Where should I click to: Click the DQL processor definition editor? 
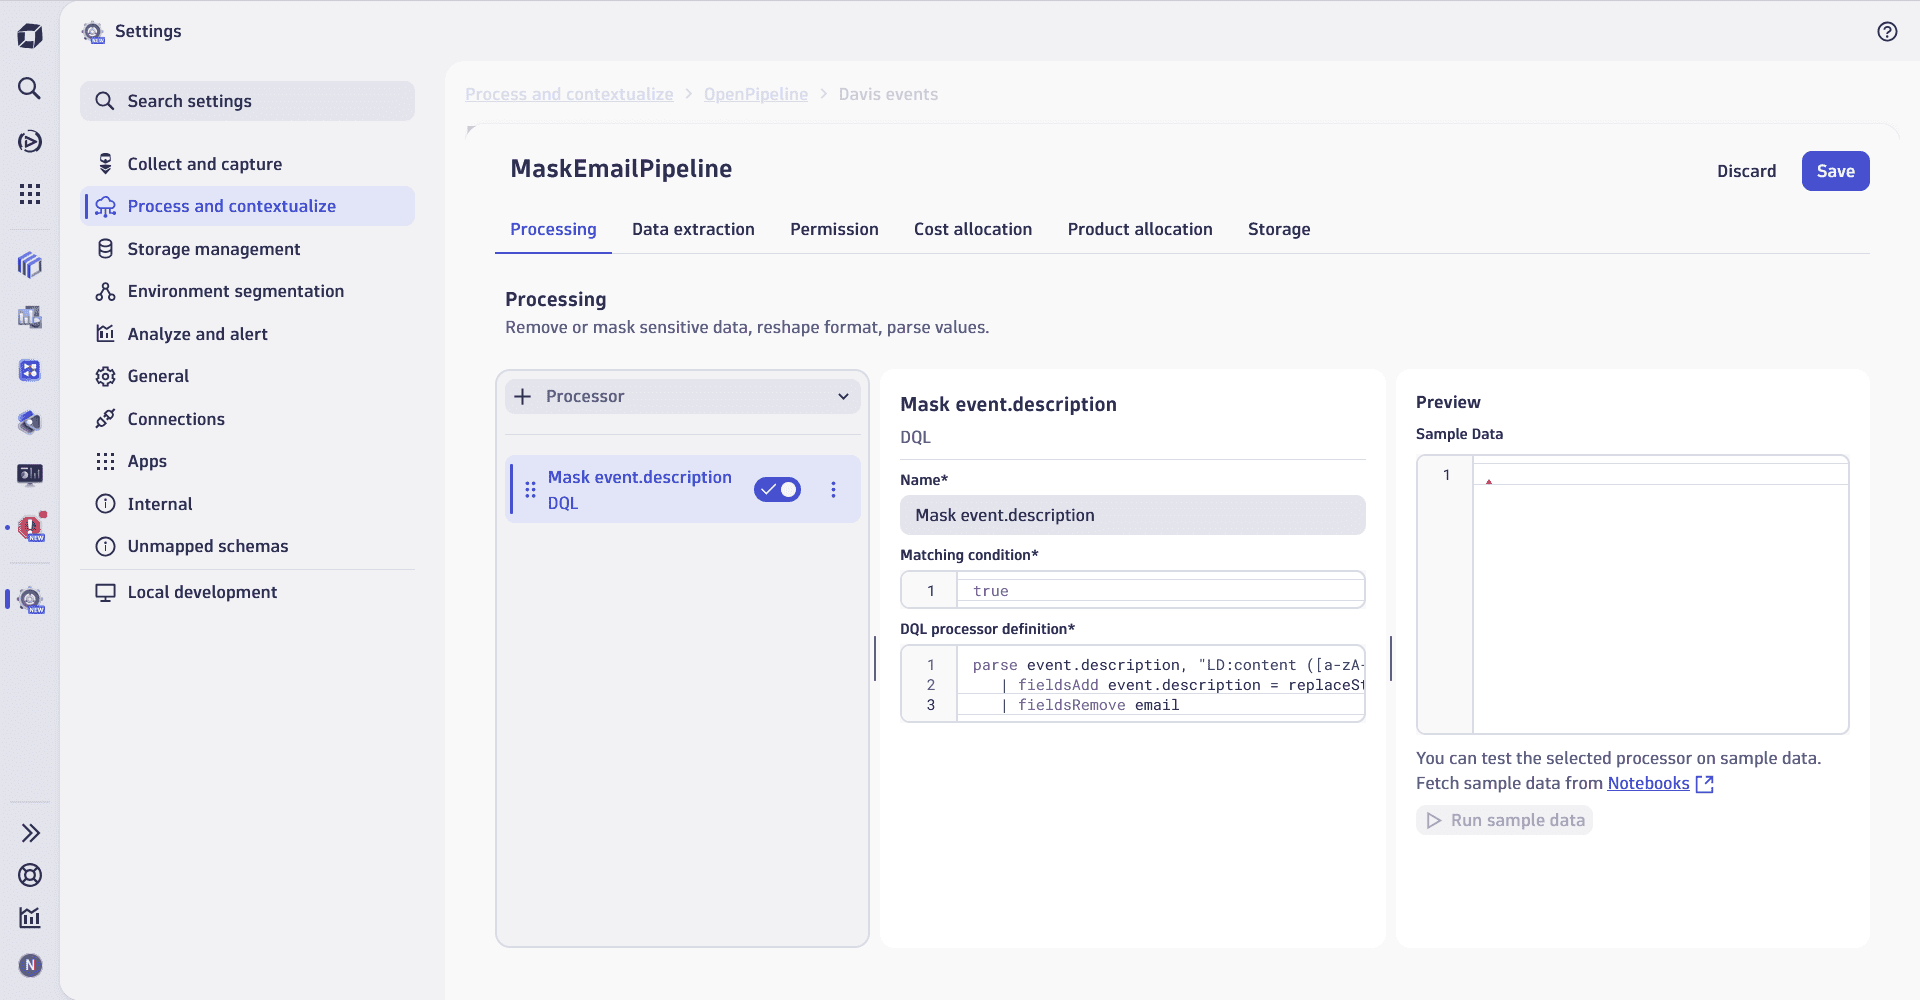[1132, 684]
